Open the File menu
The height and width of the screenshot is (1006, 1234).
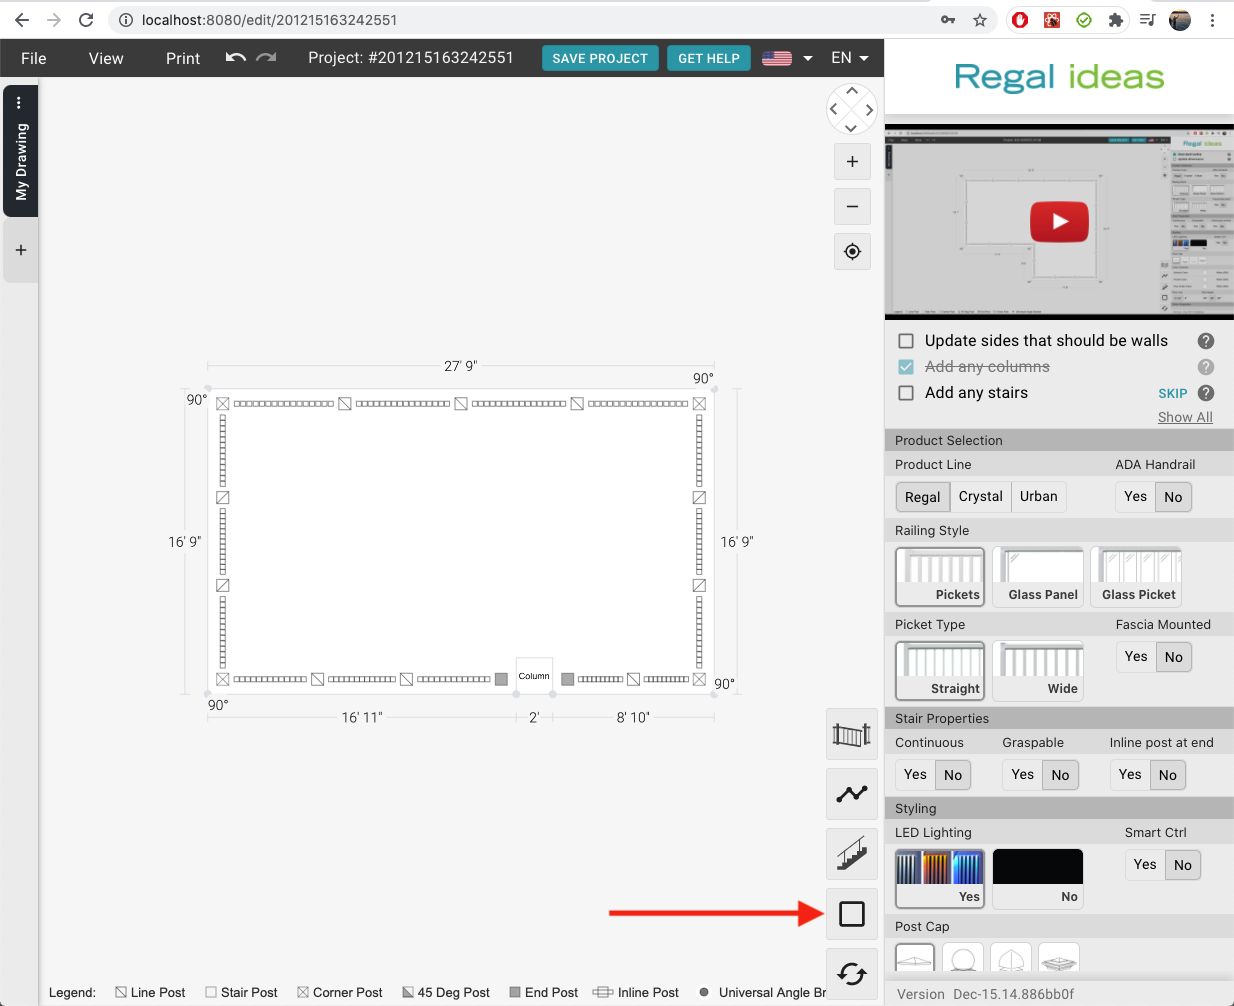point(33,58)
